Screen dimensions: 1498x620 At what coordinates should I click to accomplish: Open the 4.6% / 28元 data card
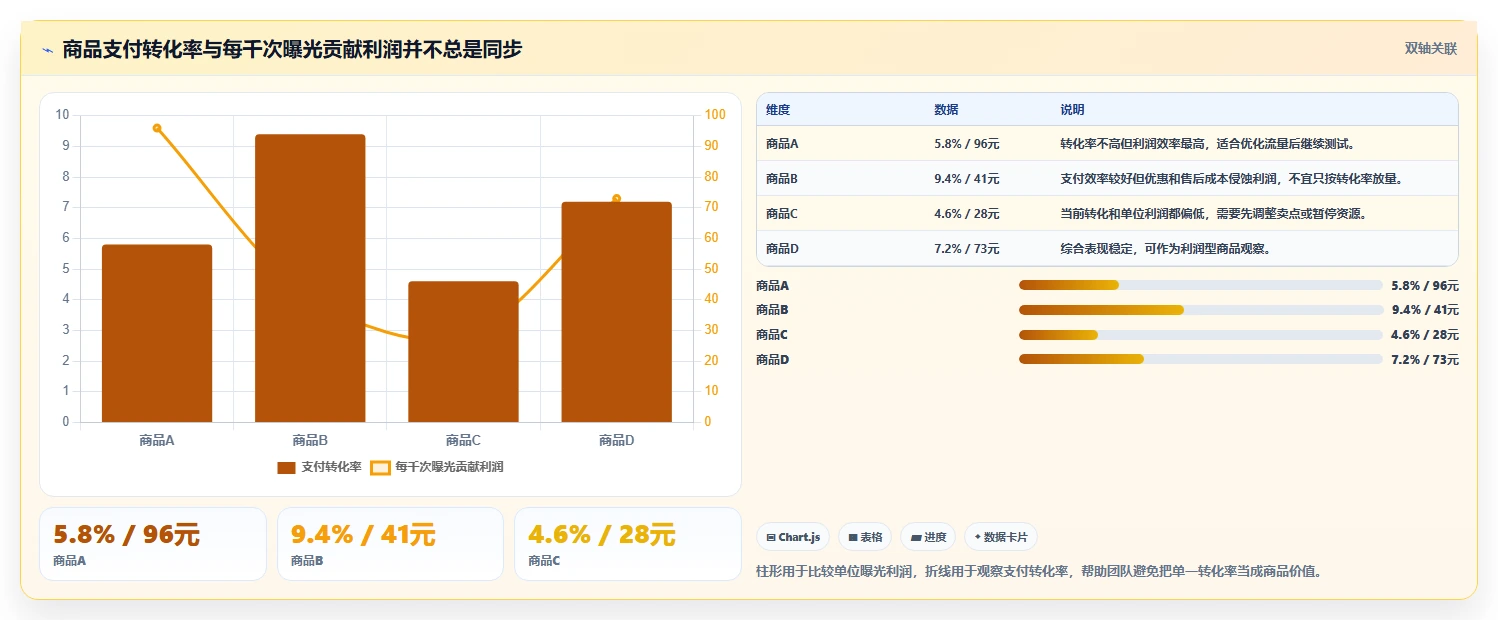[x=628, y=544]
